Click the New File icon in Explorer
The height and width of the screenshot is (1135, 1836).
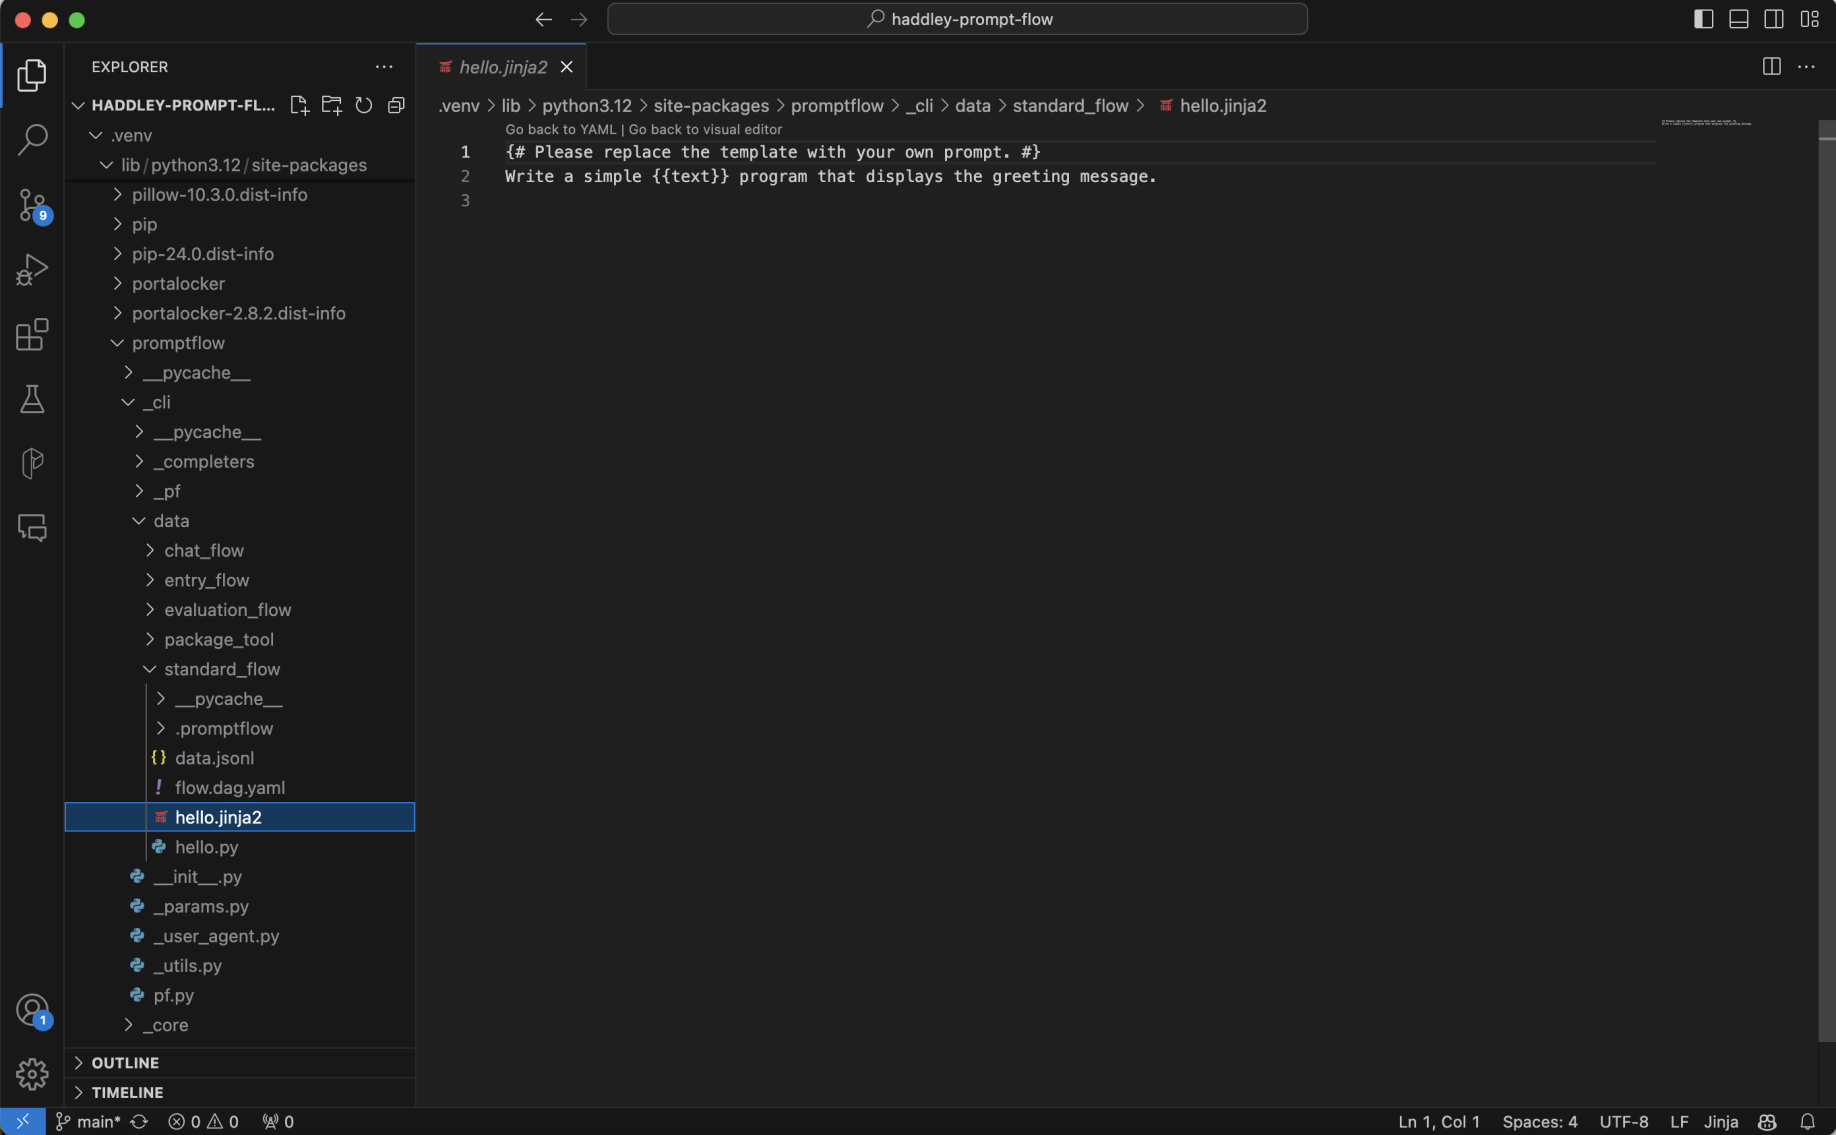click(x=299, y=105)
